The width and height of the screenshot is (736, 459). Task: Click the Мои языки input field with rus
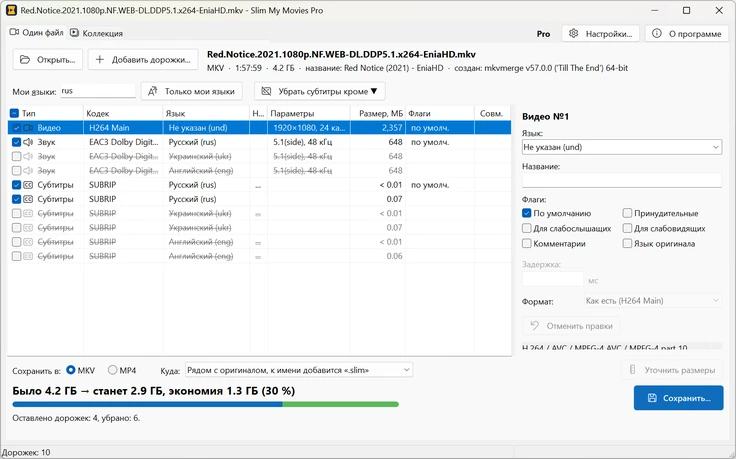98,91
